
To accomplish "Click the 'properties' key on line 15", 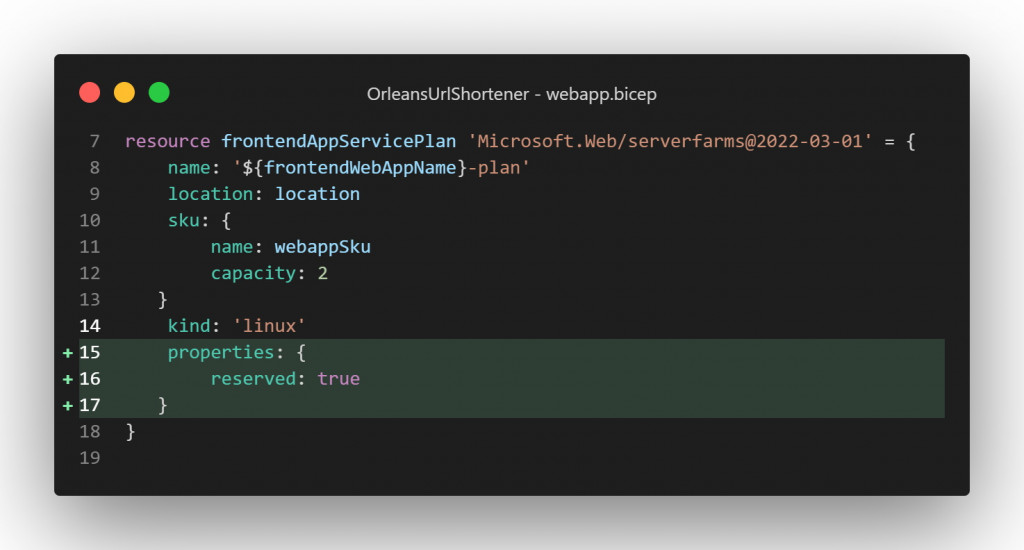I will [x=220, y=353].
